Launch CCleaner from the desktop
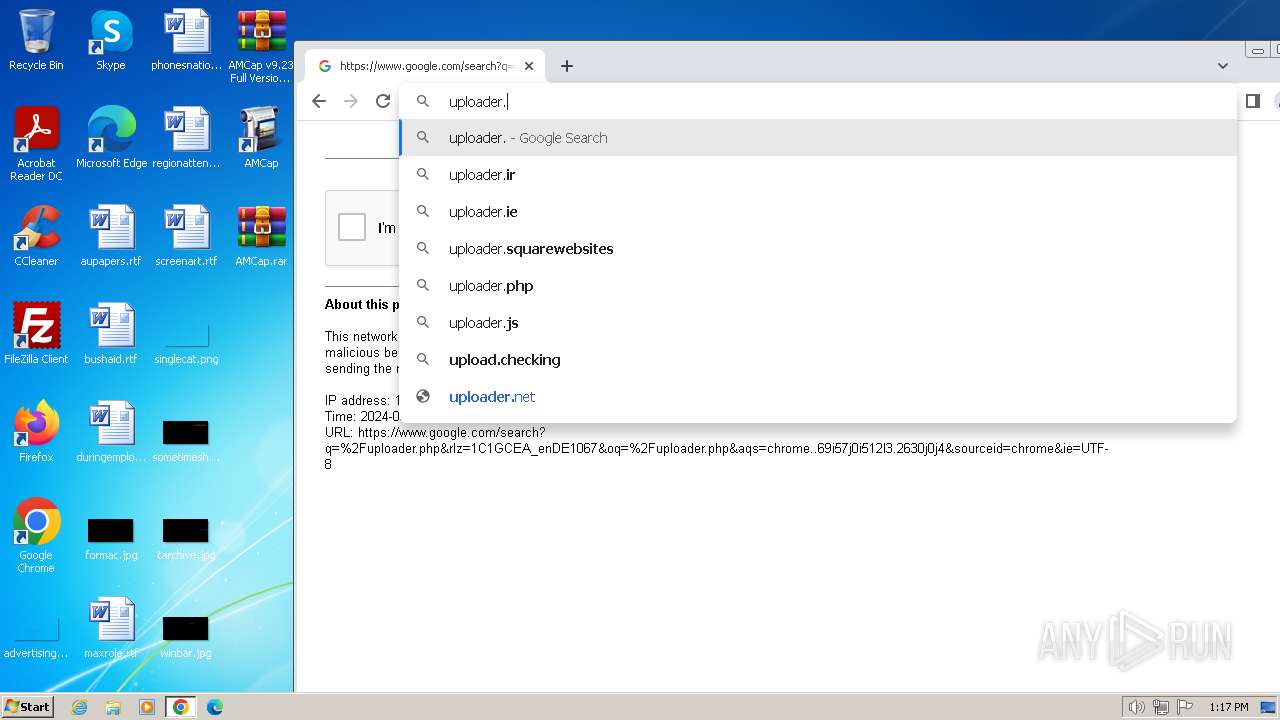Screen dimensions: 1280x720 36,236
